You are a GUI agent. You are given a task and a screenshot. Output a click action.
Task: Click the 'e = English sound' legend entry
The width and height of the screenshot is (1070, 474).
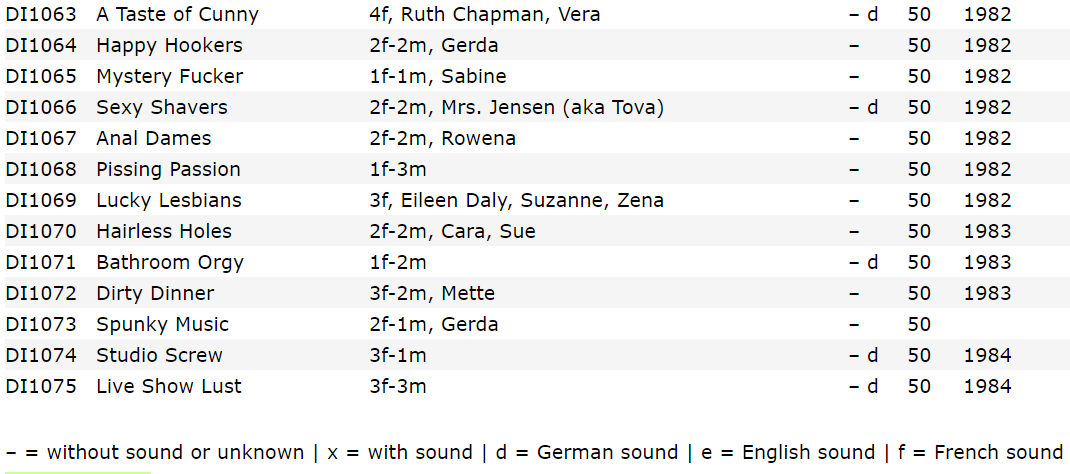coord(788,452)
